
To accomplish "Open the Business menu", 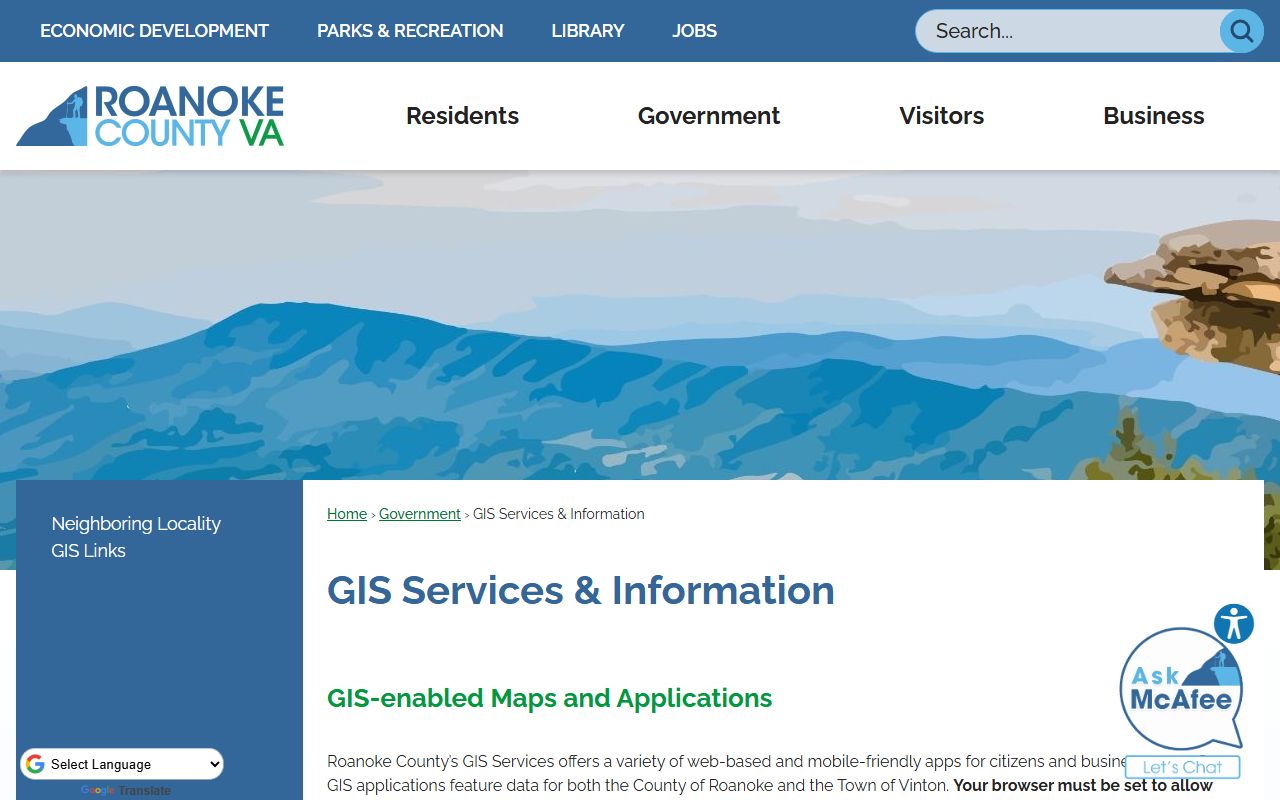I will [x=1153, y=116].
